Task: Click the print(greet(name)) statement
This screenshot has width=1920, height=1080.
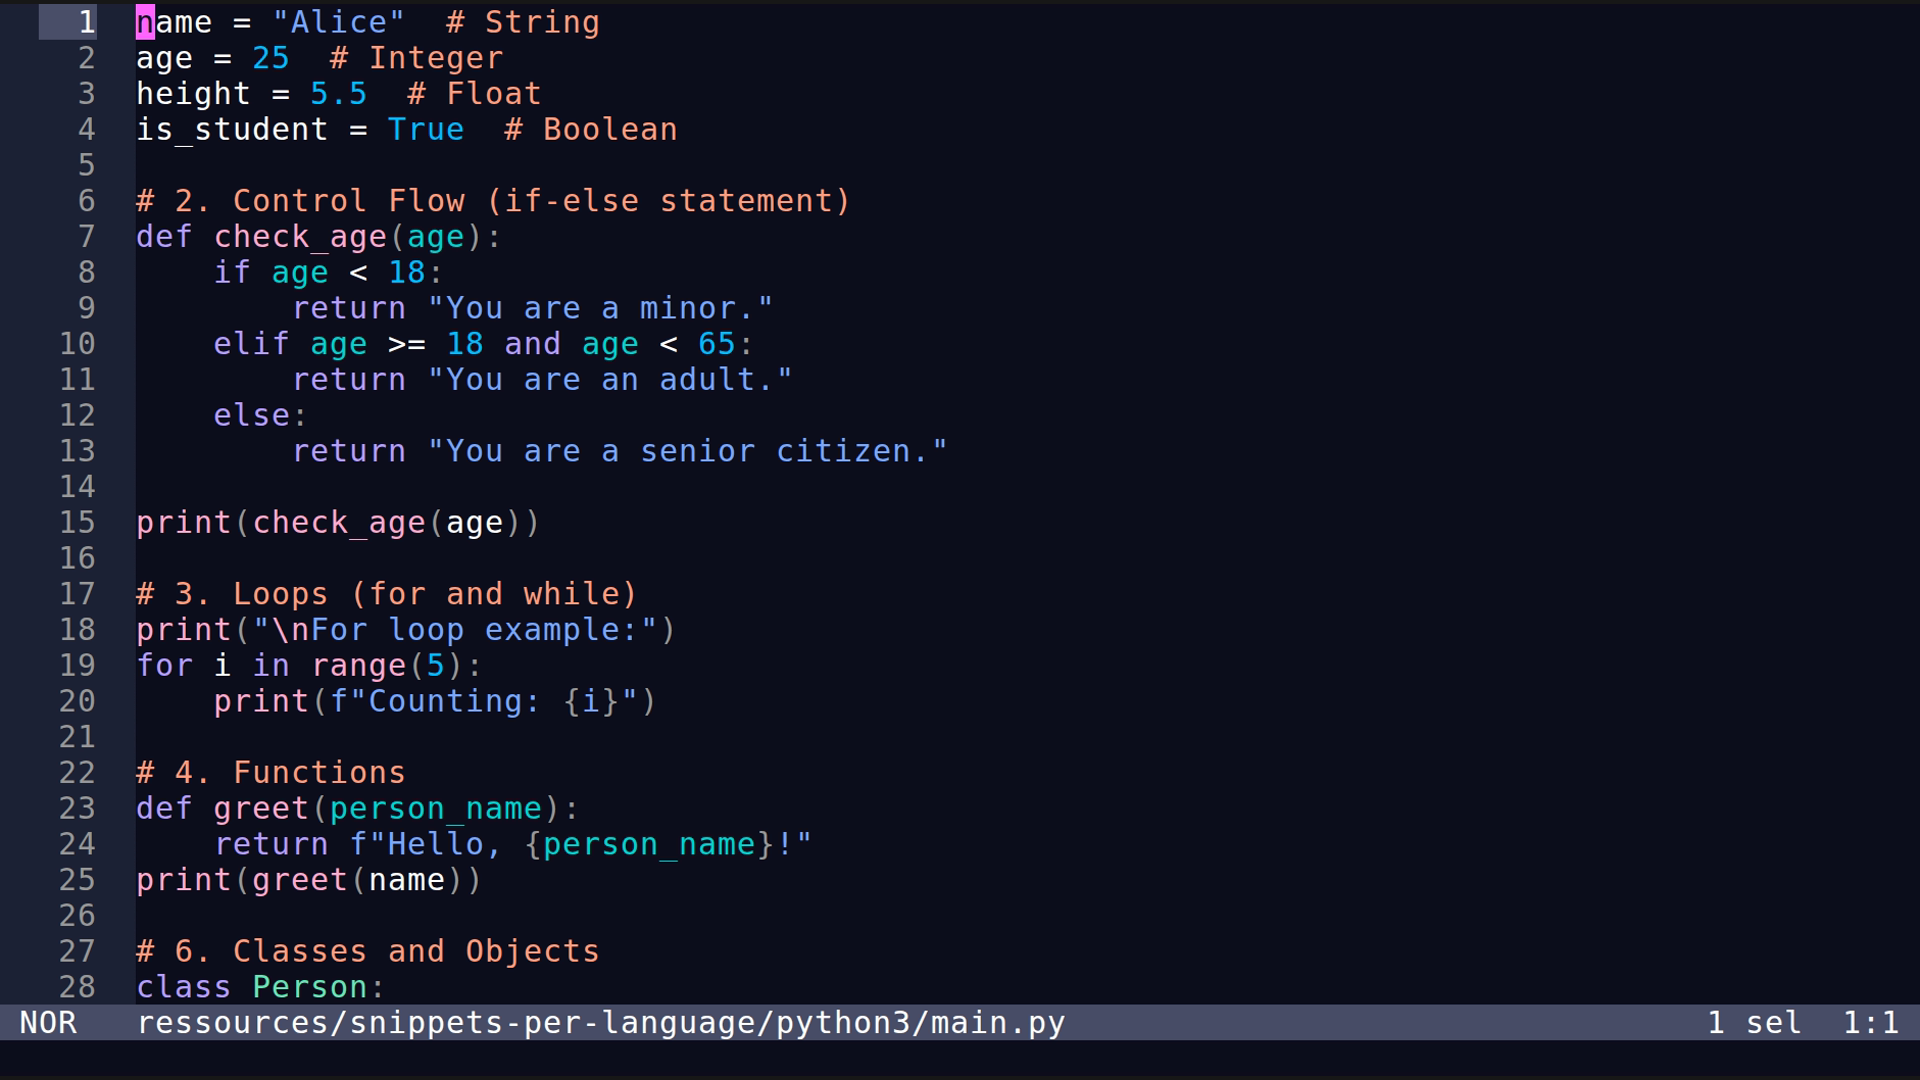Action: 307,880
